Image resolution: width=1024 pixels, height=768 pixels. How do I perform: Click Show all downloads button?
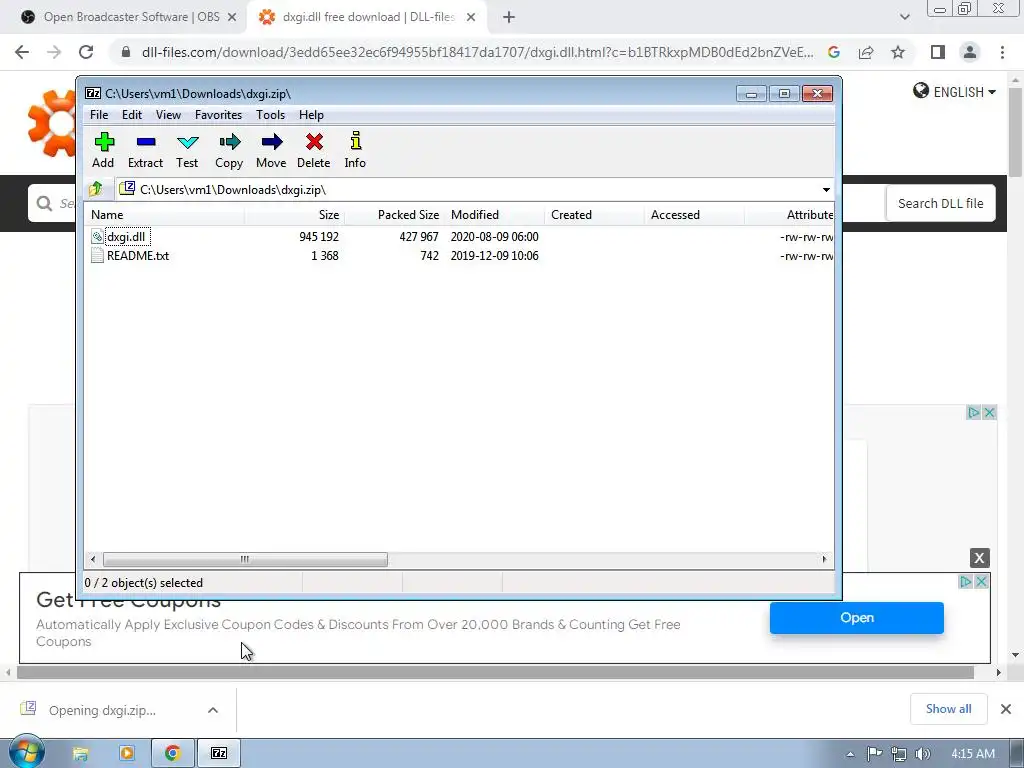click(948, 709)
